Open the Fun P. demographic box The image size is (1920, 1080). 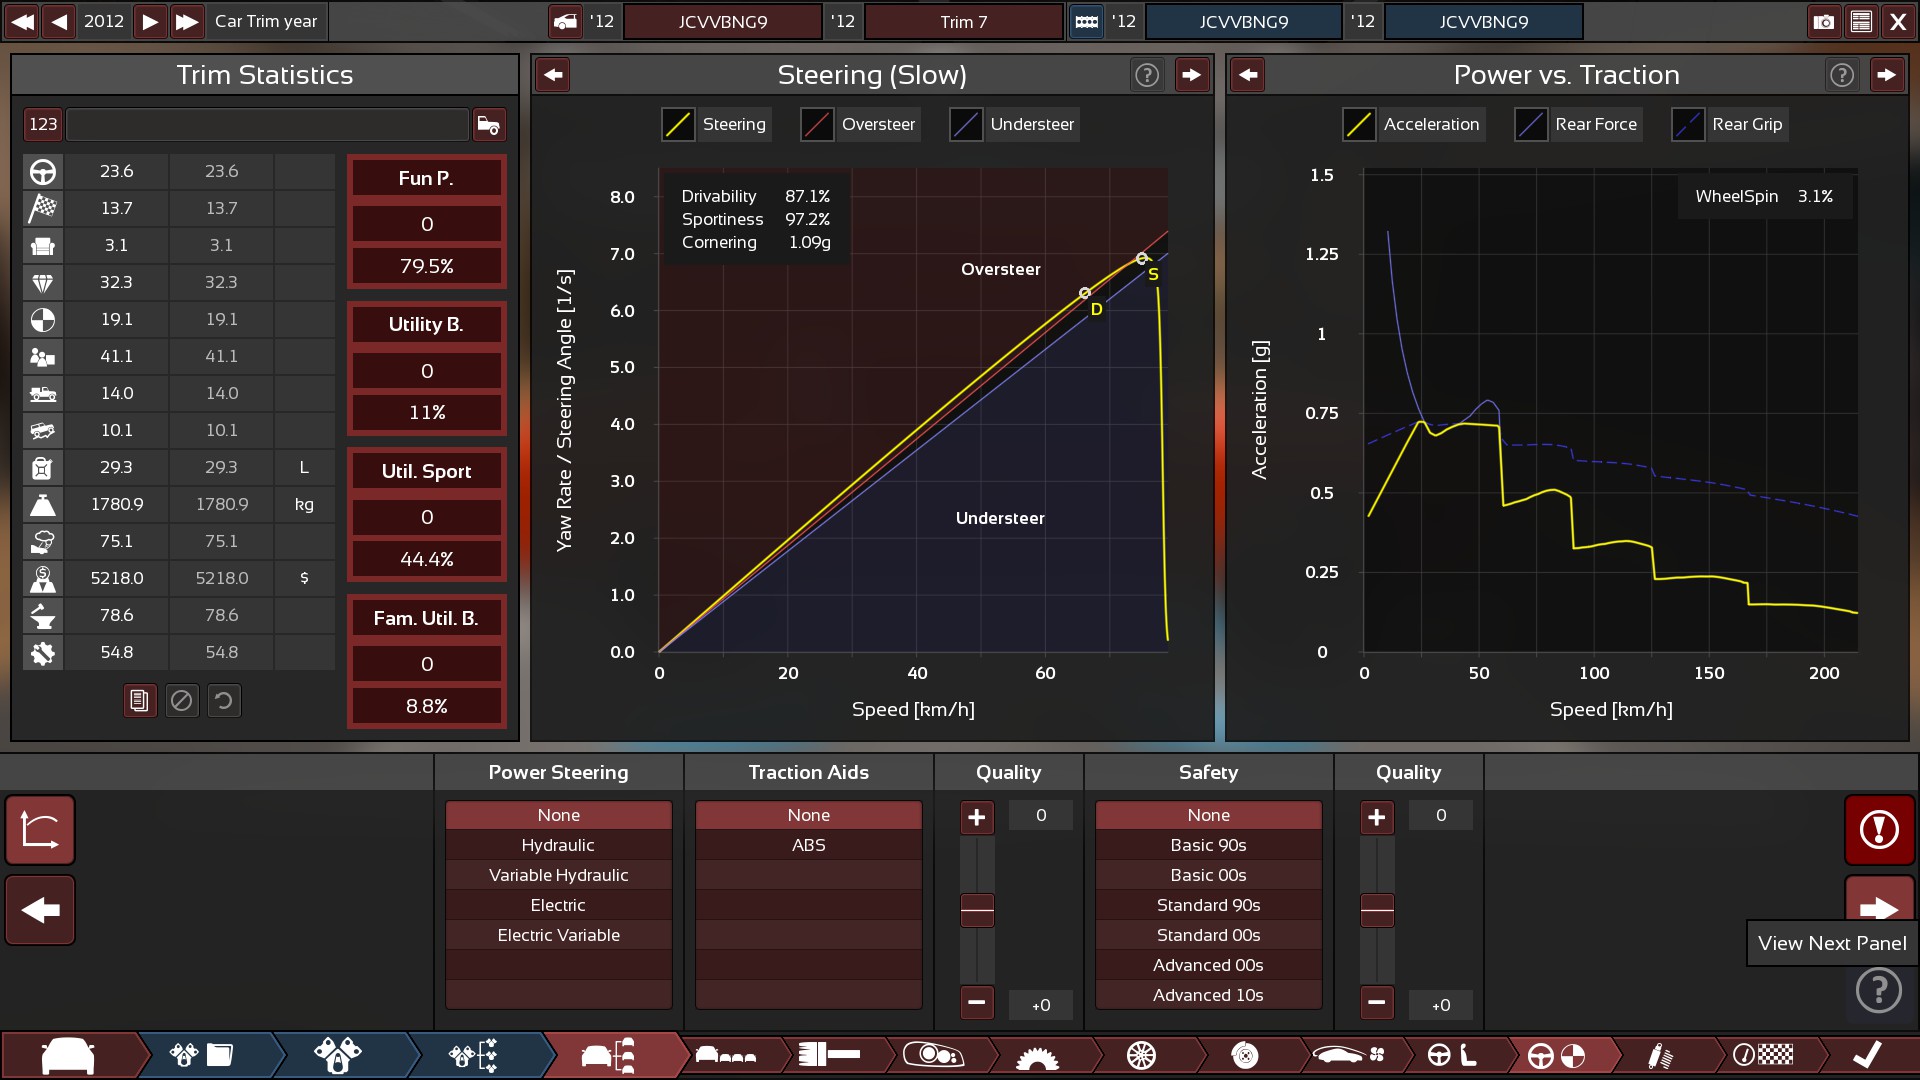[427, 221]
